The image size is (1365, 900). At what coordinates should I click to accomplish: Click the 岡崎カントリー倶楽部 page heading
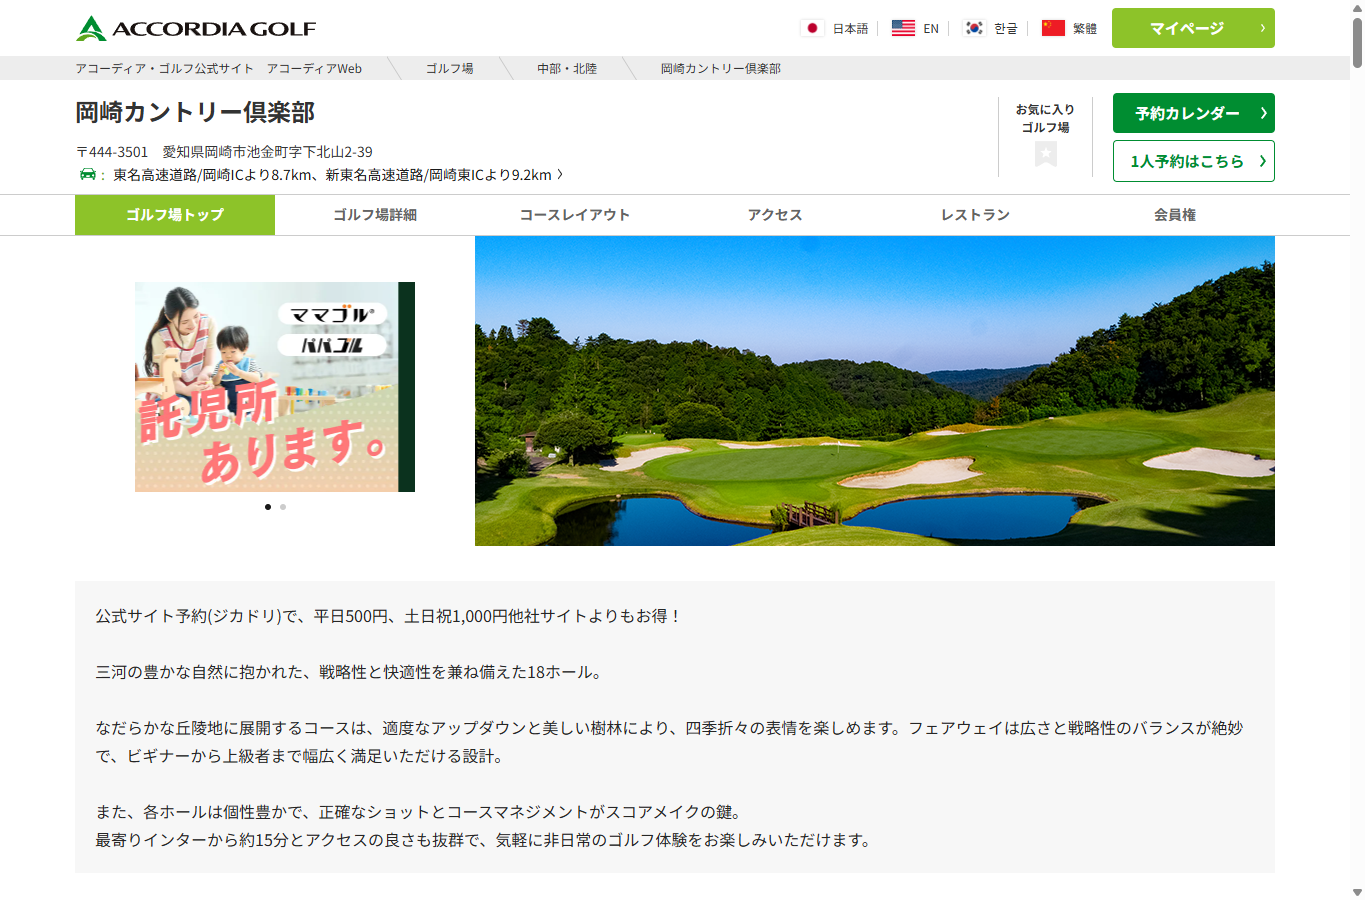click(195, 112)
